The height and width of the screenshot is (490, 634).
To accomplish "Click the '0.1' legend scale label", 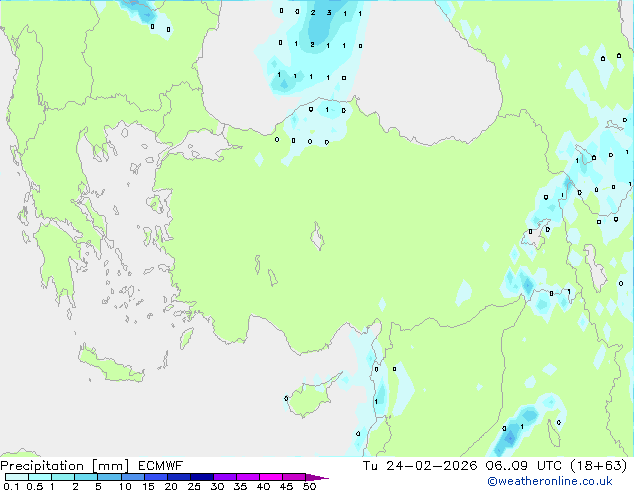I will [x=11, y=486].
